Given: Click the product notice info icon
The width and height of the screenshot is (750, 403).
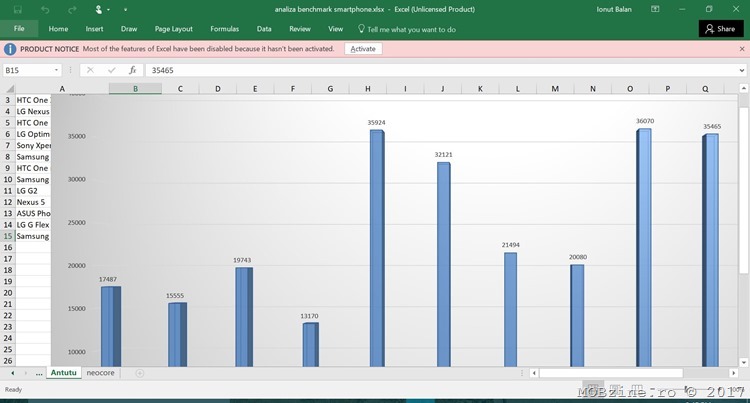Looking at the screenshot, I should pyautogui.click(x=10, y=49).
